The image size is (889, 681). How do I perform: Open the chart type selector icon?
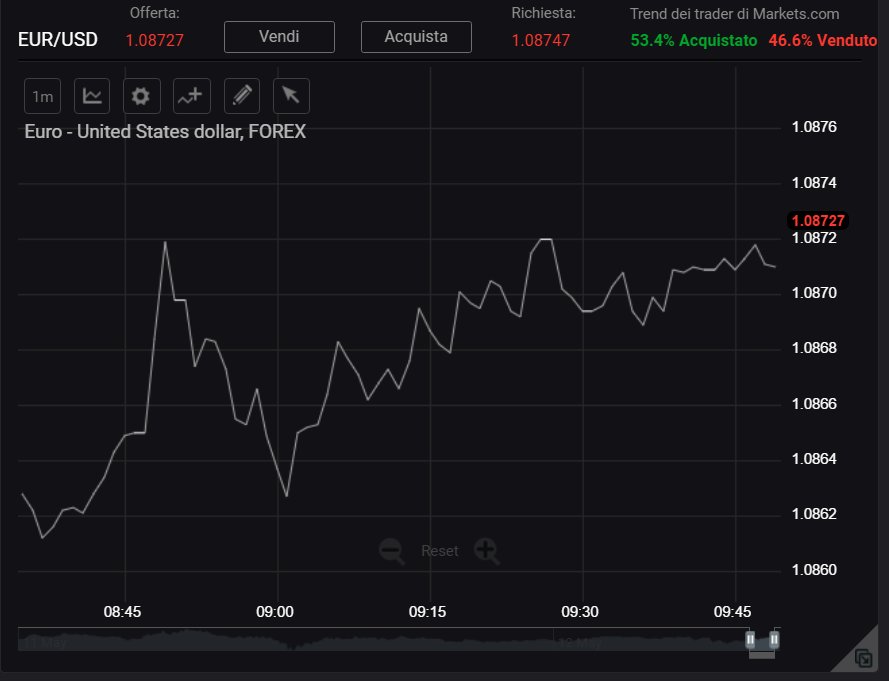coord(92,96)
